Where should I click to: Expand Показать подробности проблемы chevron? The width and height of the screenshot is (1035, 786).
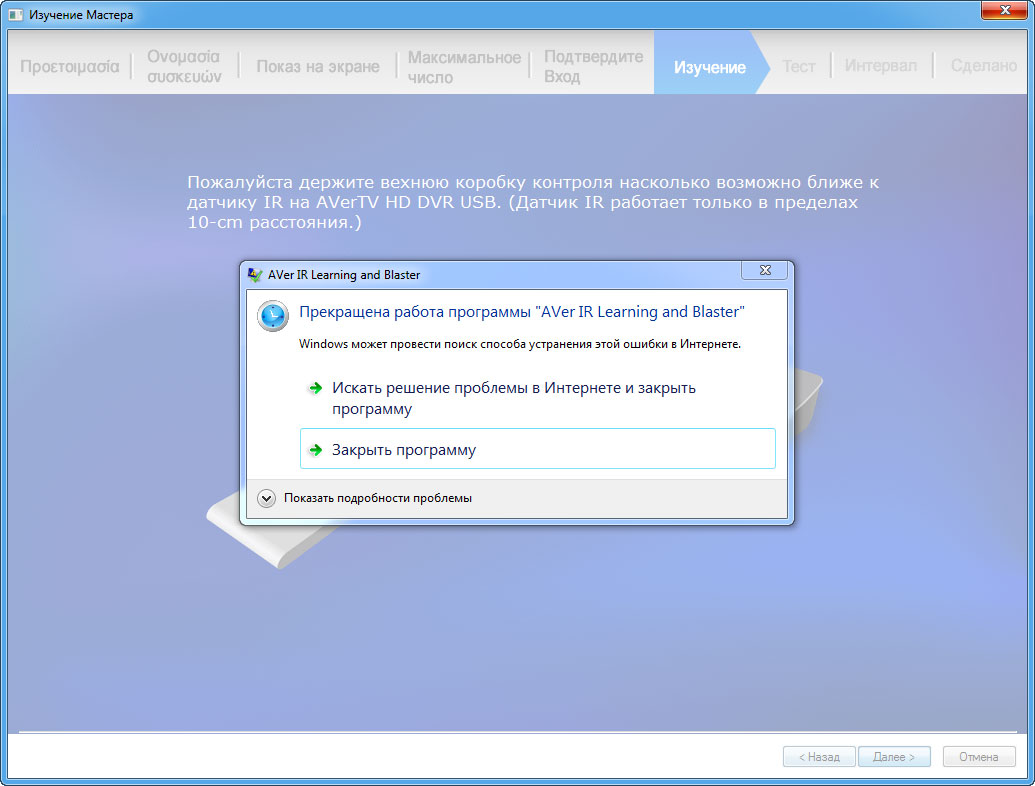[266, 498]
